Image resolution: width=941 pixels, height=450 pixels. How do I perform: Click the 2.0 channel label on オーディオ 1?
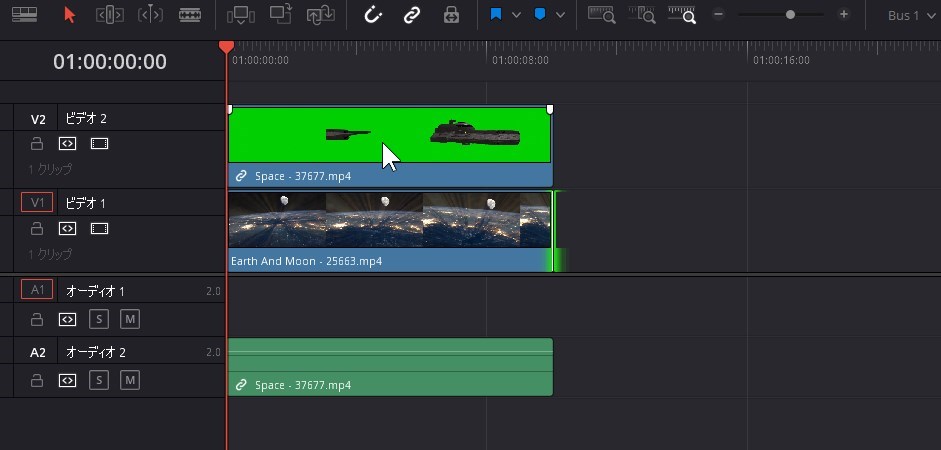coord(213,292)
